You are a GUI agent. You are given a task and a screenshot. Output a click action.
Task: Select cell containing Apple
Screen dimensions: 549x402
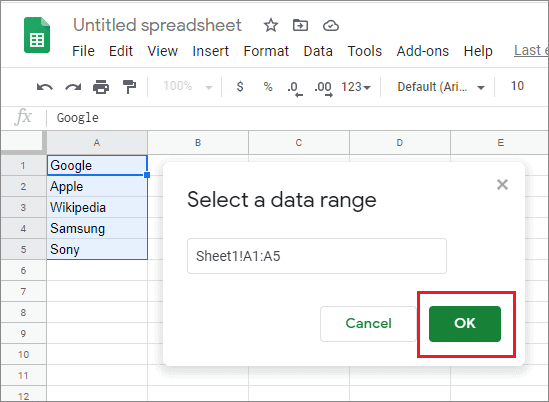[x=97, y=186]
